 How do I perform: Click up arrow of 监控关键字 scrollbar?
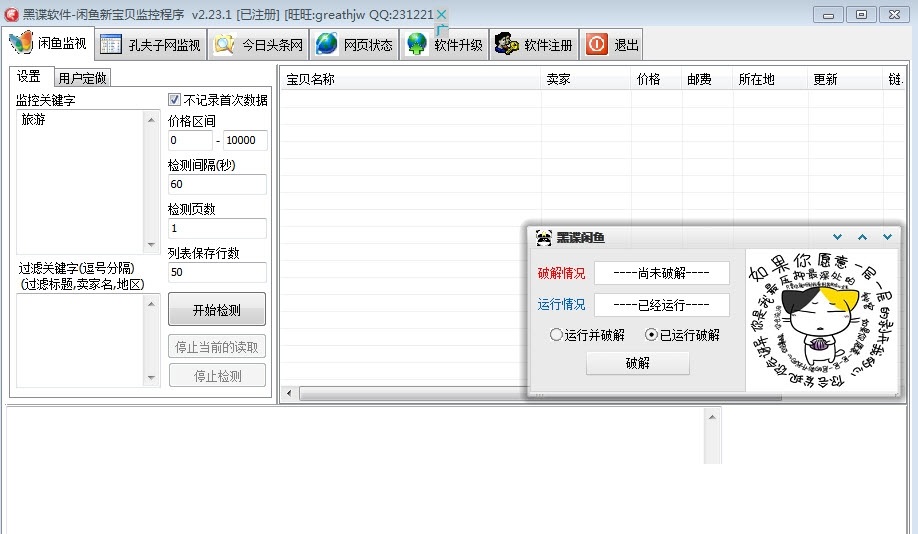[x=152, y=119]
